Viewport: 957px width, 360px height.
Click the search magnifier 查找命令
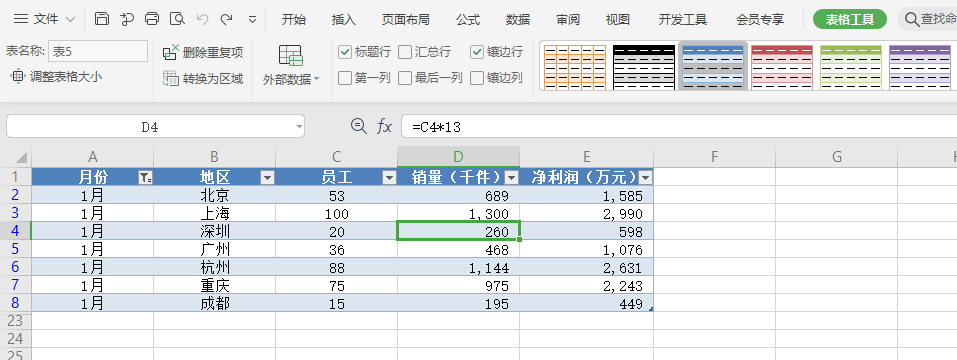pos(912,20)
